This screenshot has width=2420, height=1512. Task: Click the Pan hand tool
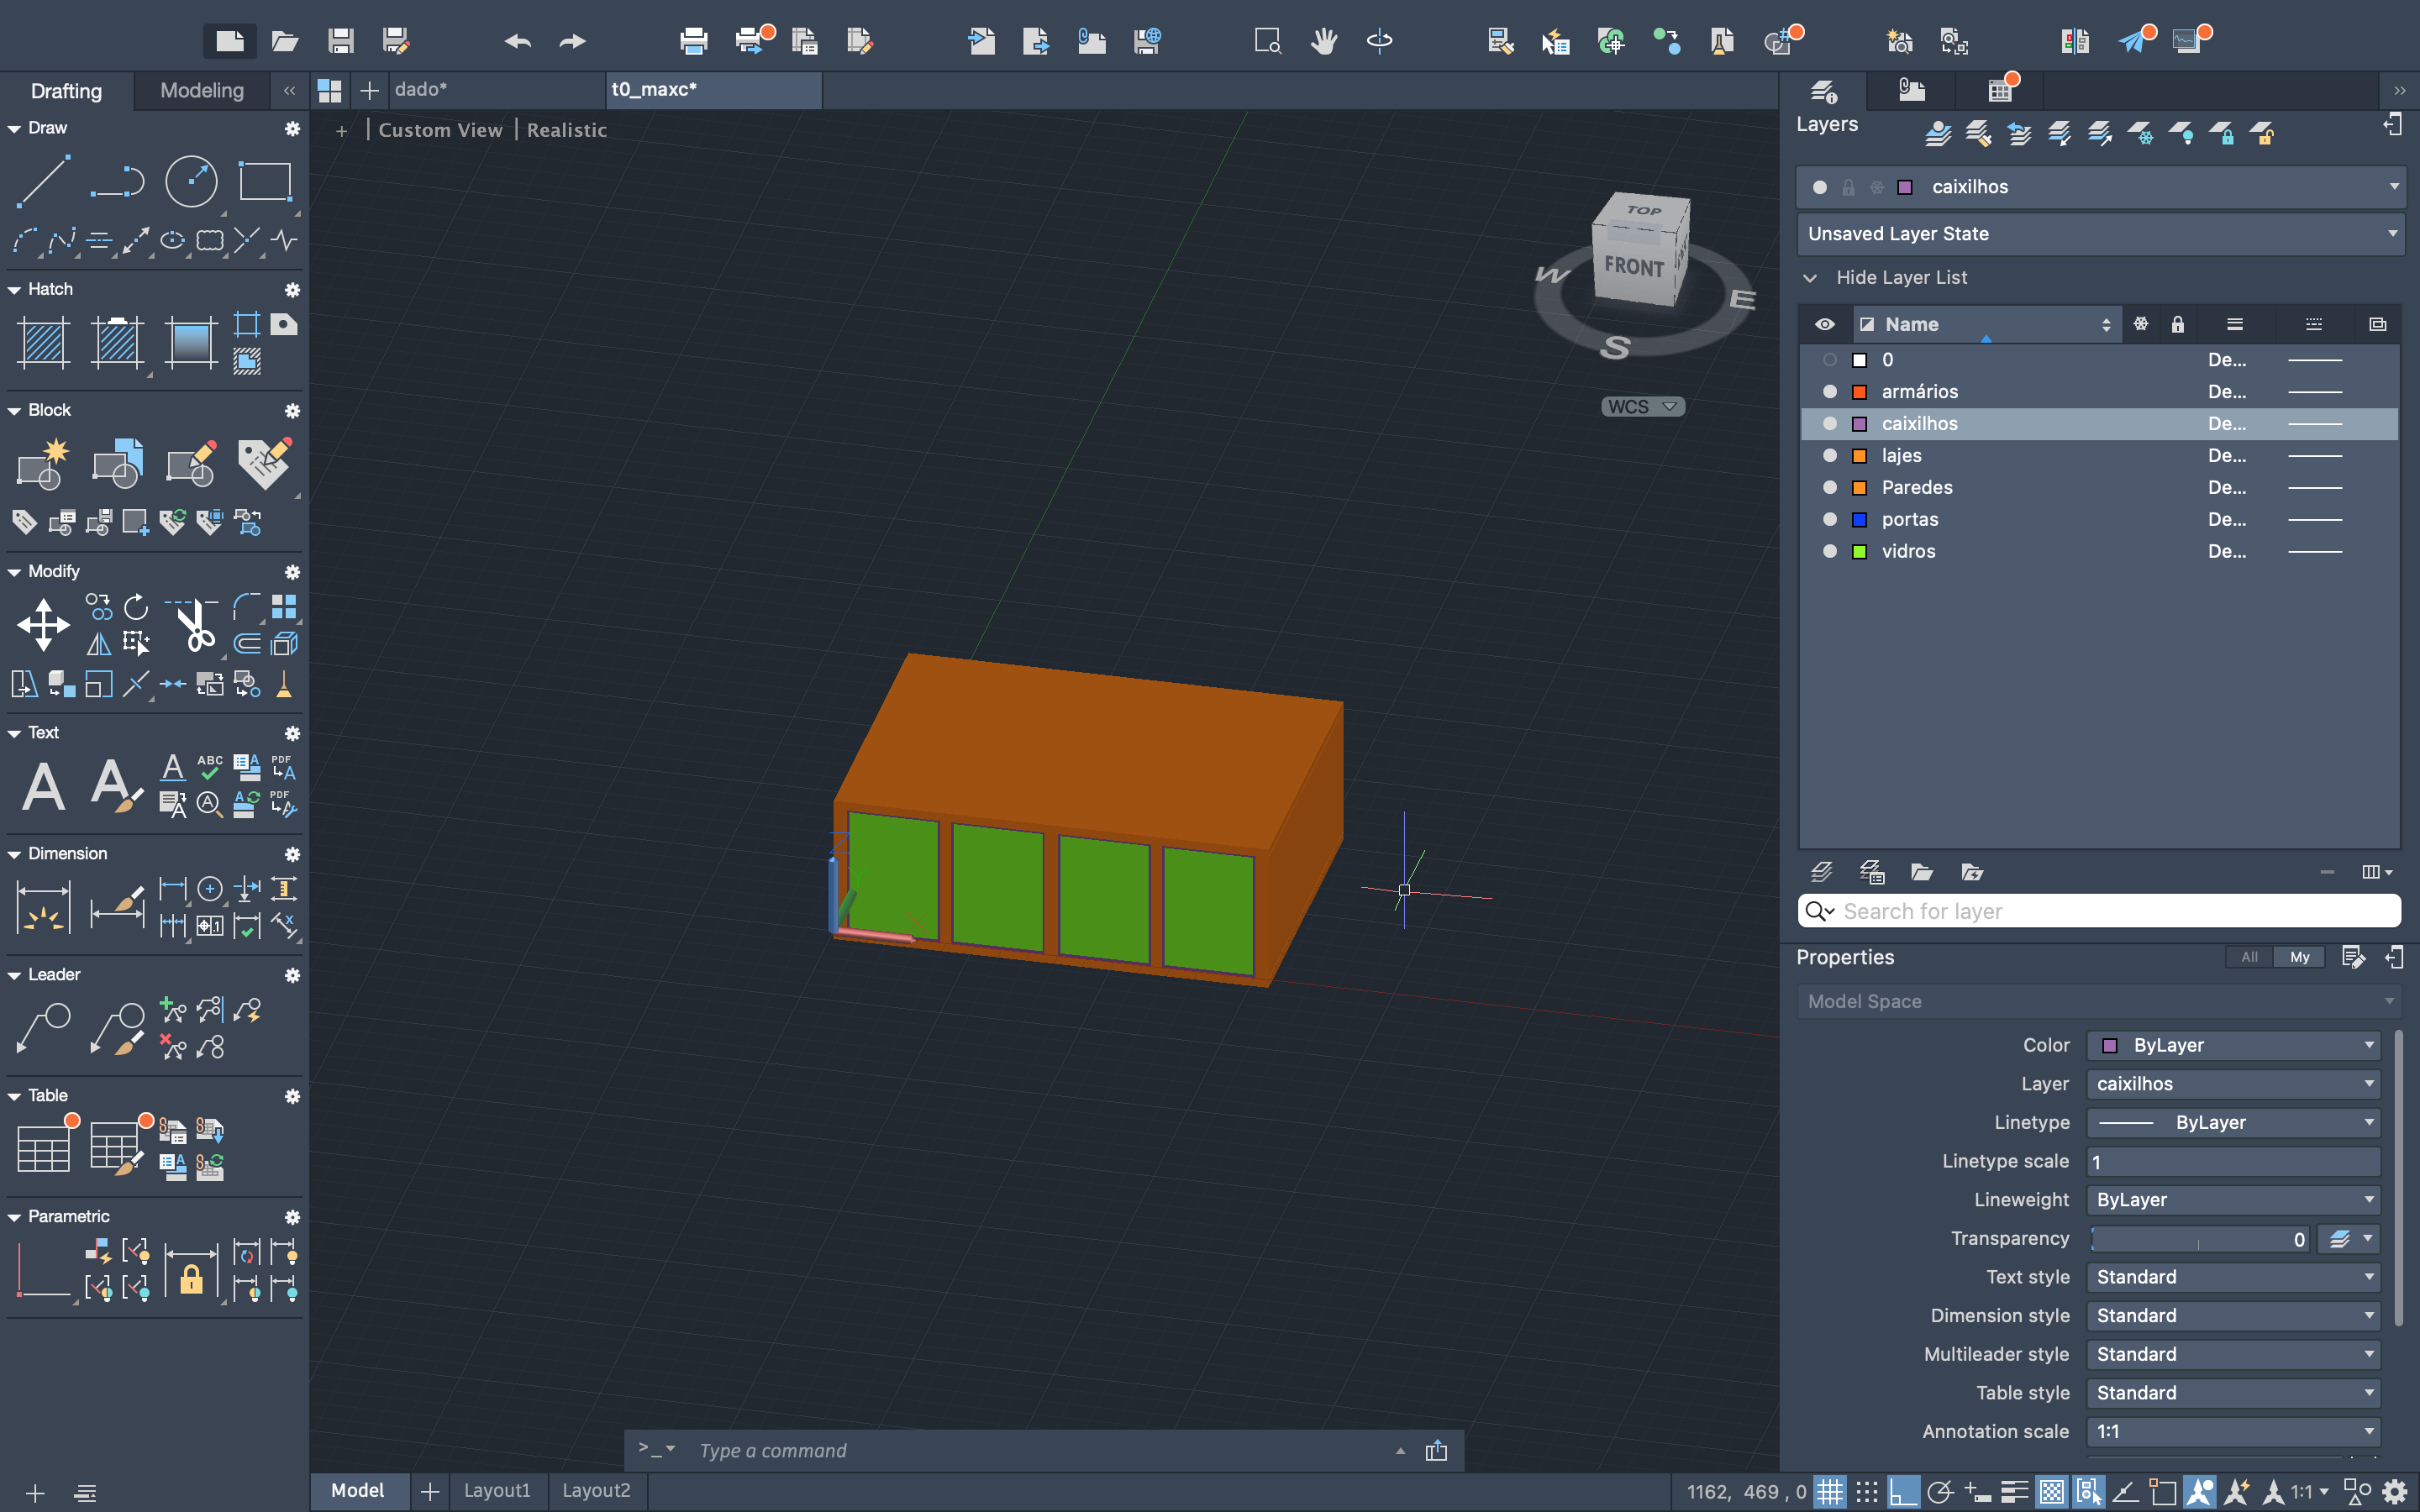point(1323,41)
